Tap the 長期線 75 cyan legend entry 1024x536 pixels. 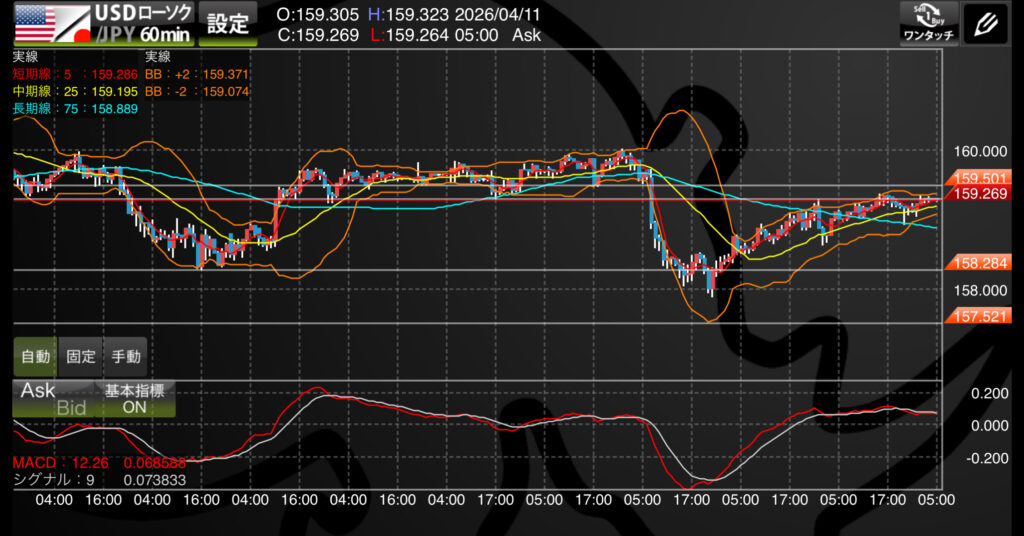75,108
